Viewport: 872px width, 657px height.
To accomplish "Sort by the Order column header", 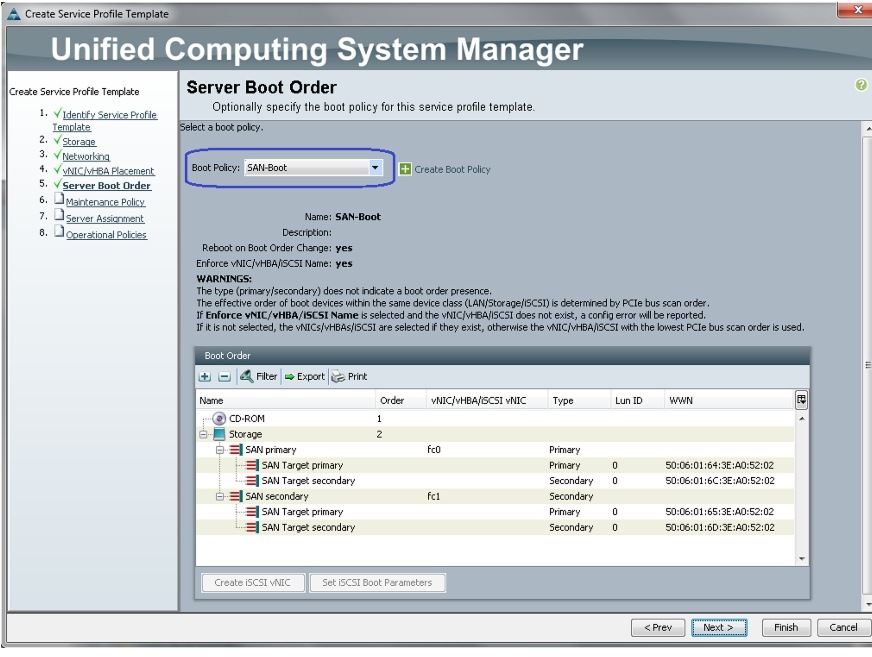I will 400,401.
